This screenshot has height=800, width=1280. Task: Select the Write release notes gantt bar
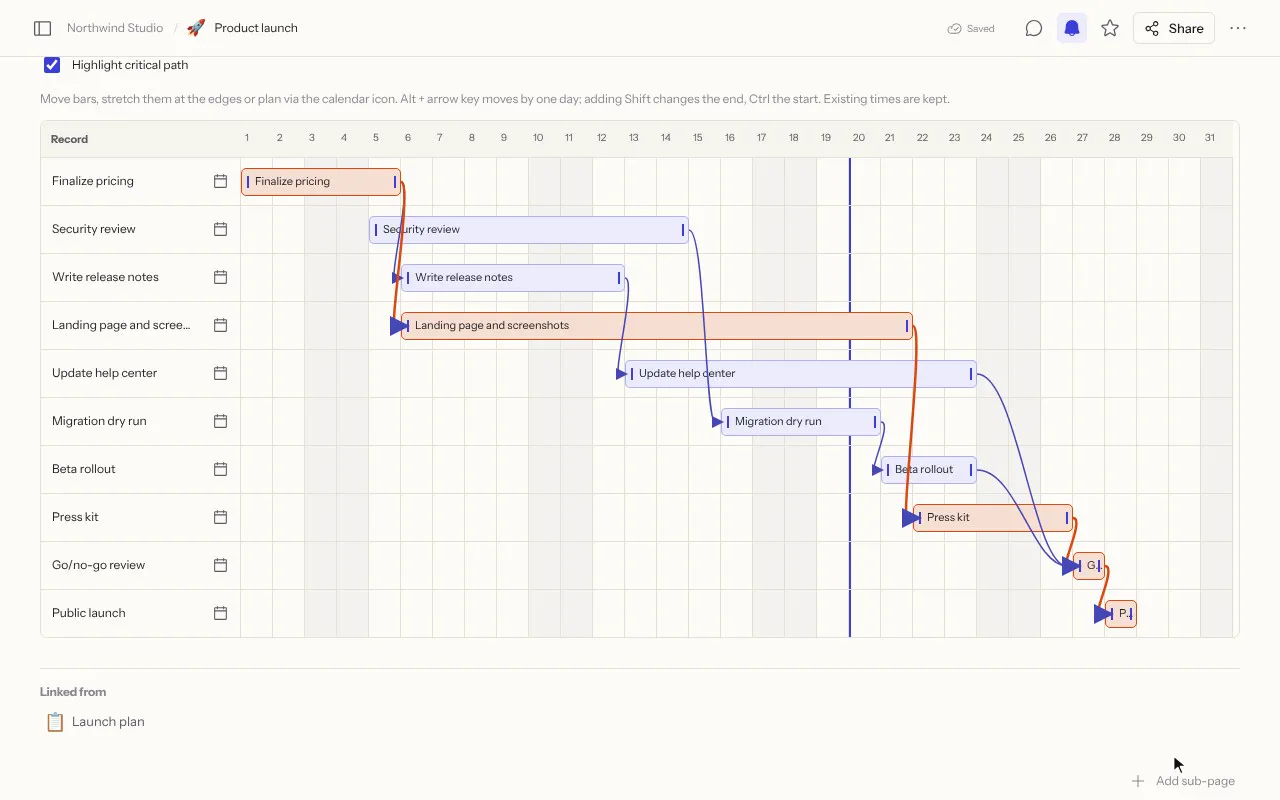tap(513, 278)
